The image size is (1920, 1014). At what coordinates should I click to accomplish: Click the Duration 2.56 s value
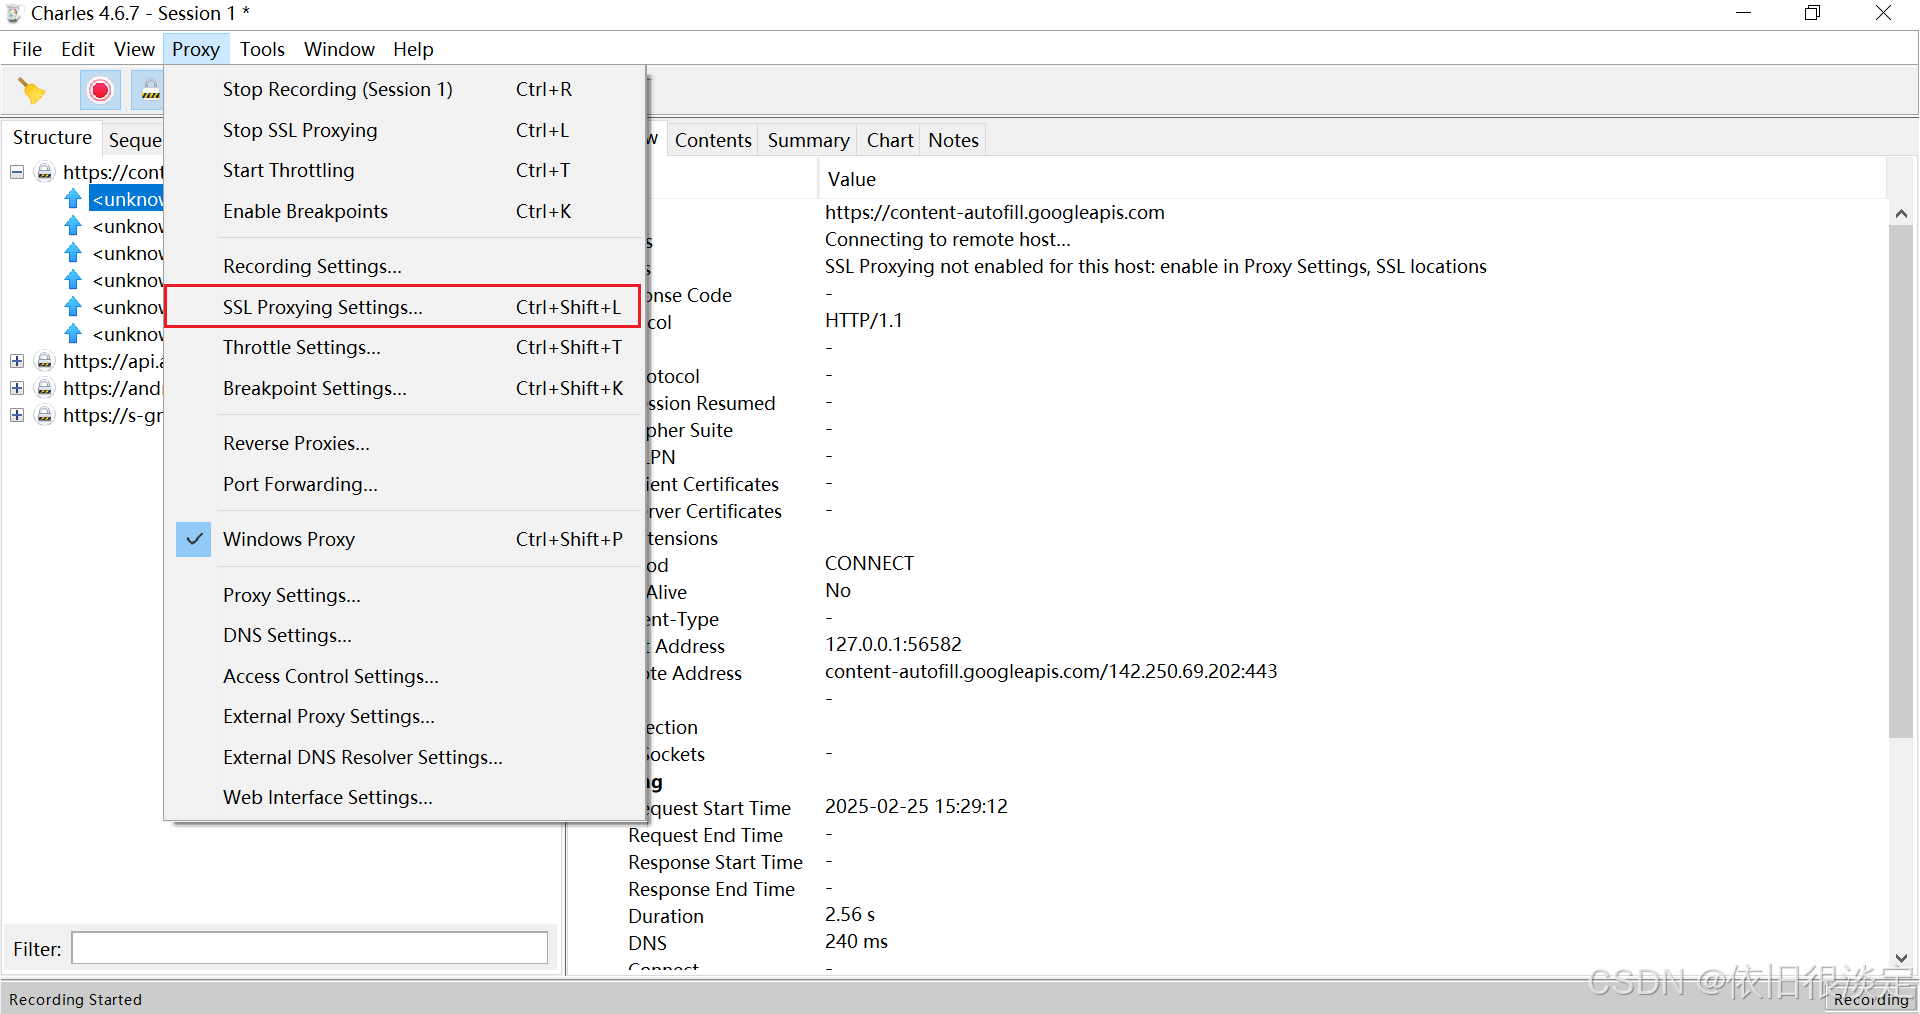[x=850, y=914]
